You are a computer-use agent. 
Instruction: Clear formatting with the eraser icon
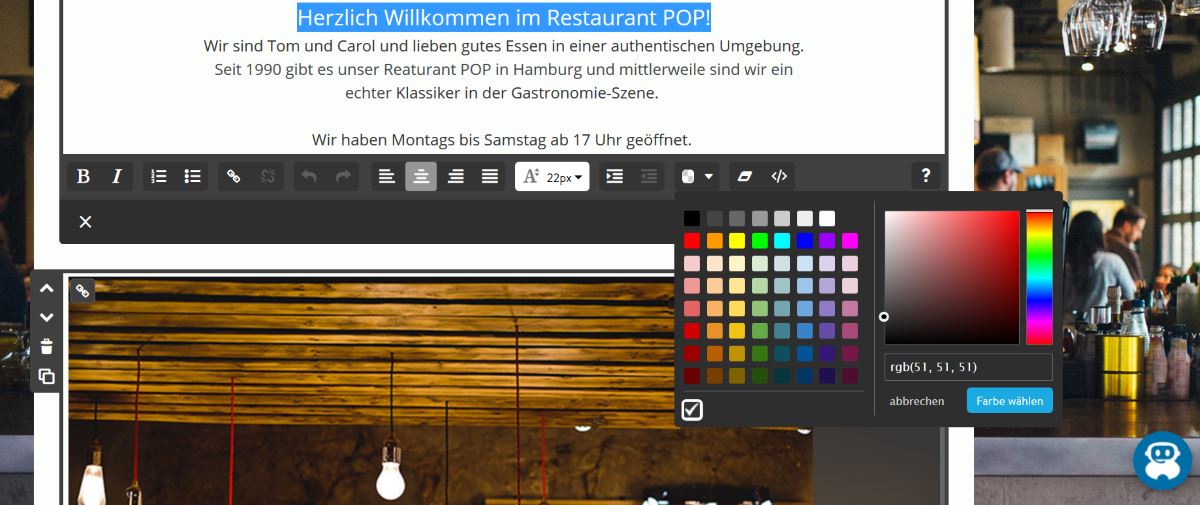coord(745,177)
